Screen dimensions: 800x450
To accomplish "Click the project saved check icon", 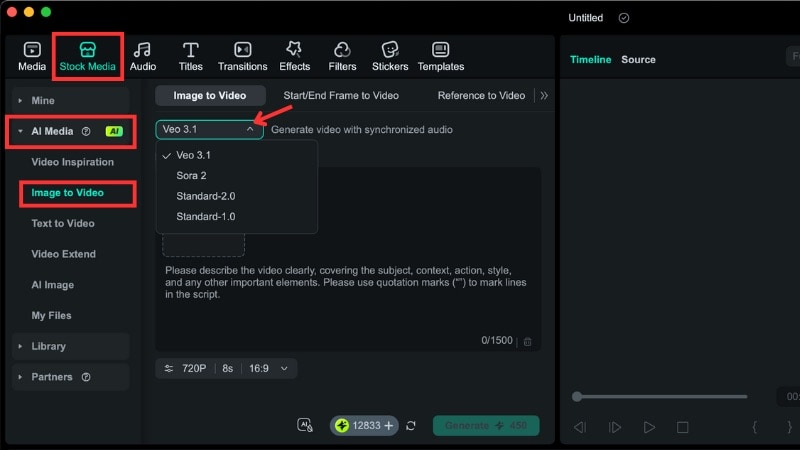I will 623,18.
